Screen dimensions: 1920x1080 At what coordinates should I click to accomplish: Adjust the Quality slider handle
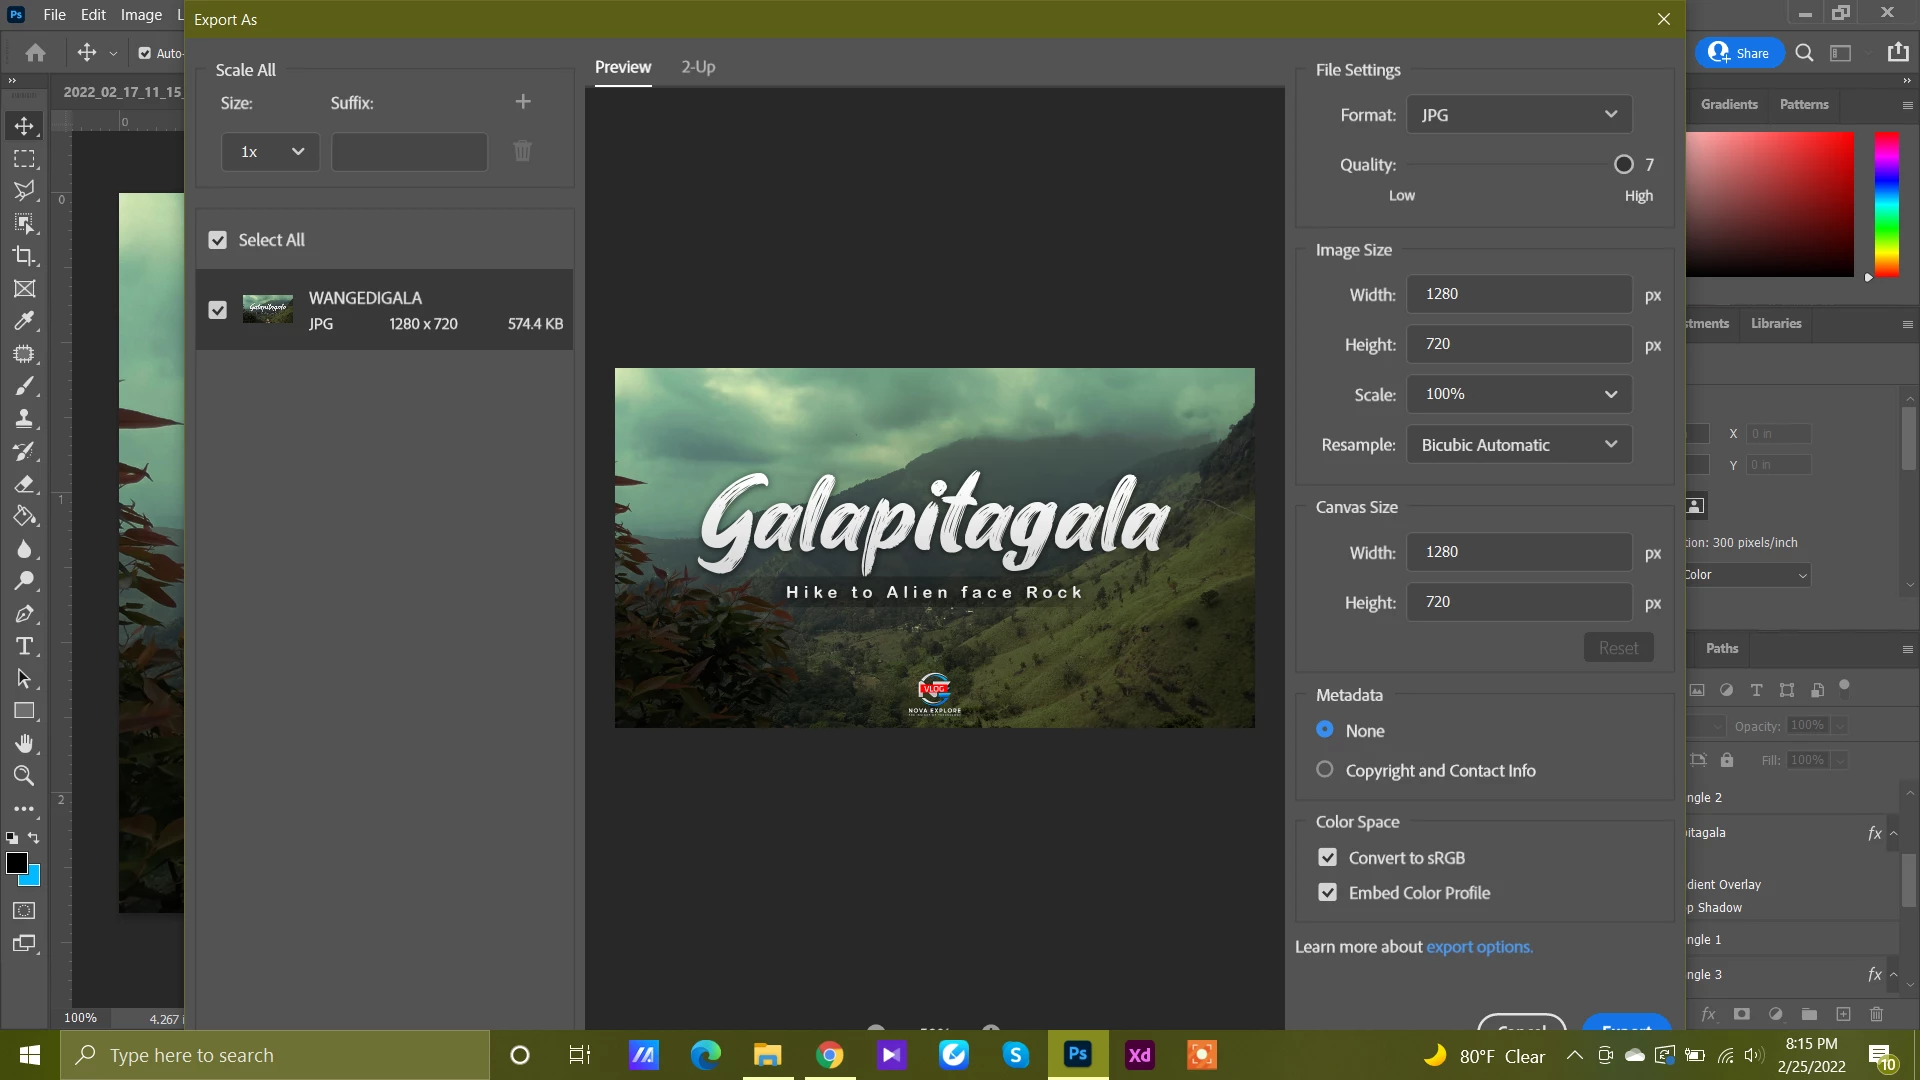click(1623, 165)
